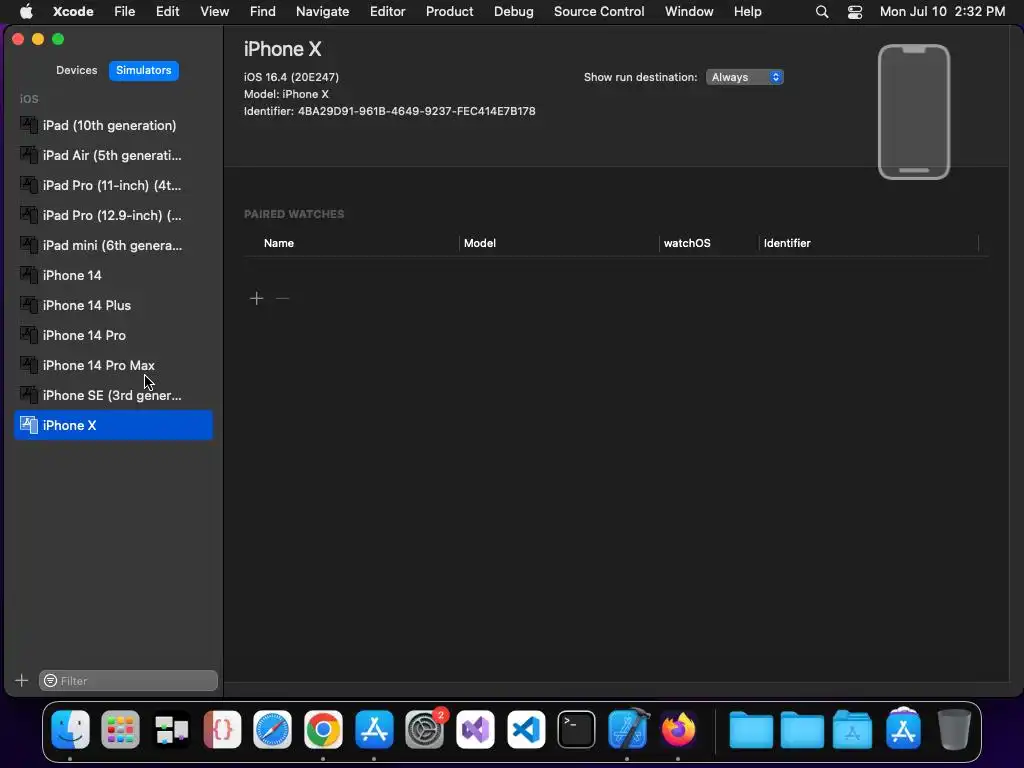Select the iPhone 14 Pro simulator row
This screenshot has width=1024, height=768.
click(x=113, y=336)
